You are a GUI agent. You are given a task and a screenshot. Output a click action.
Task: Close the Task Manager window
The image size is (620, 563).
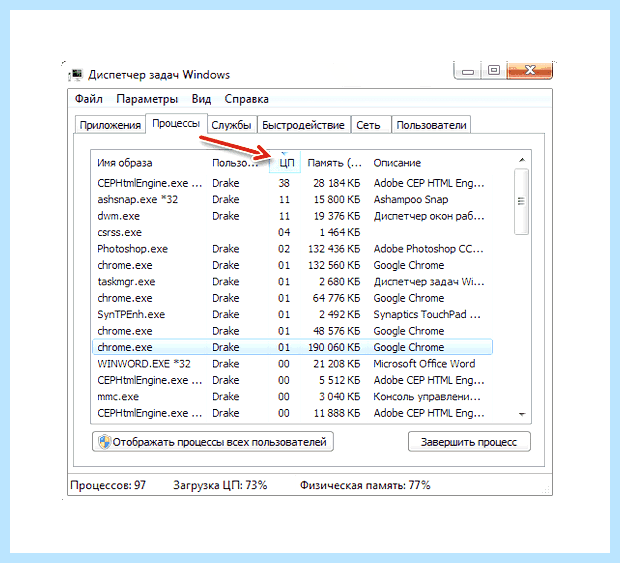(x=530, y=71)
